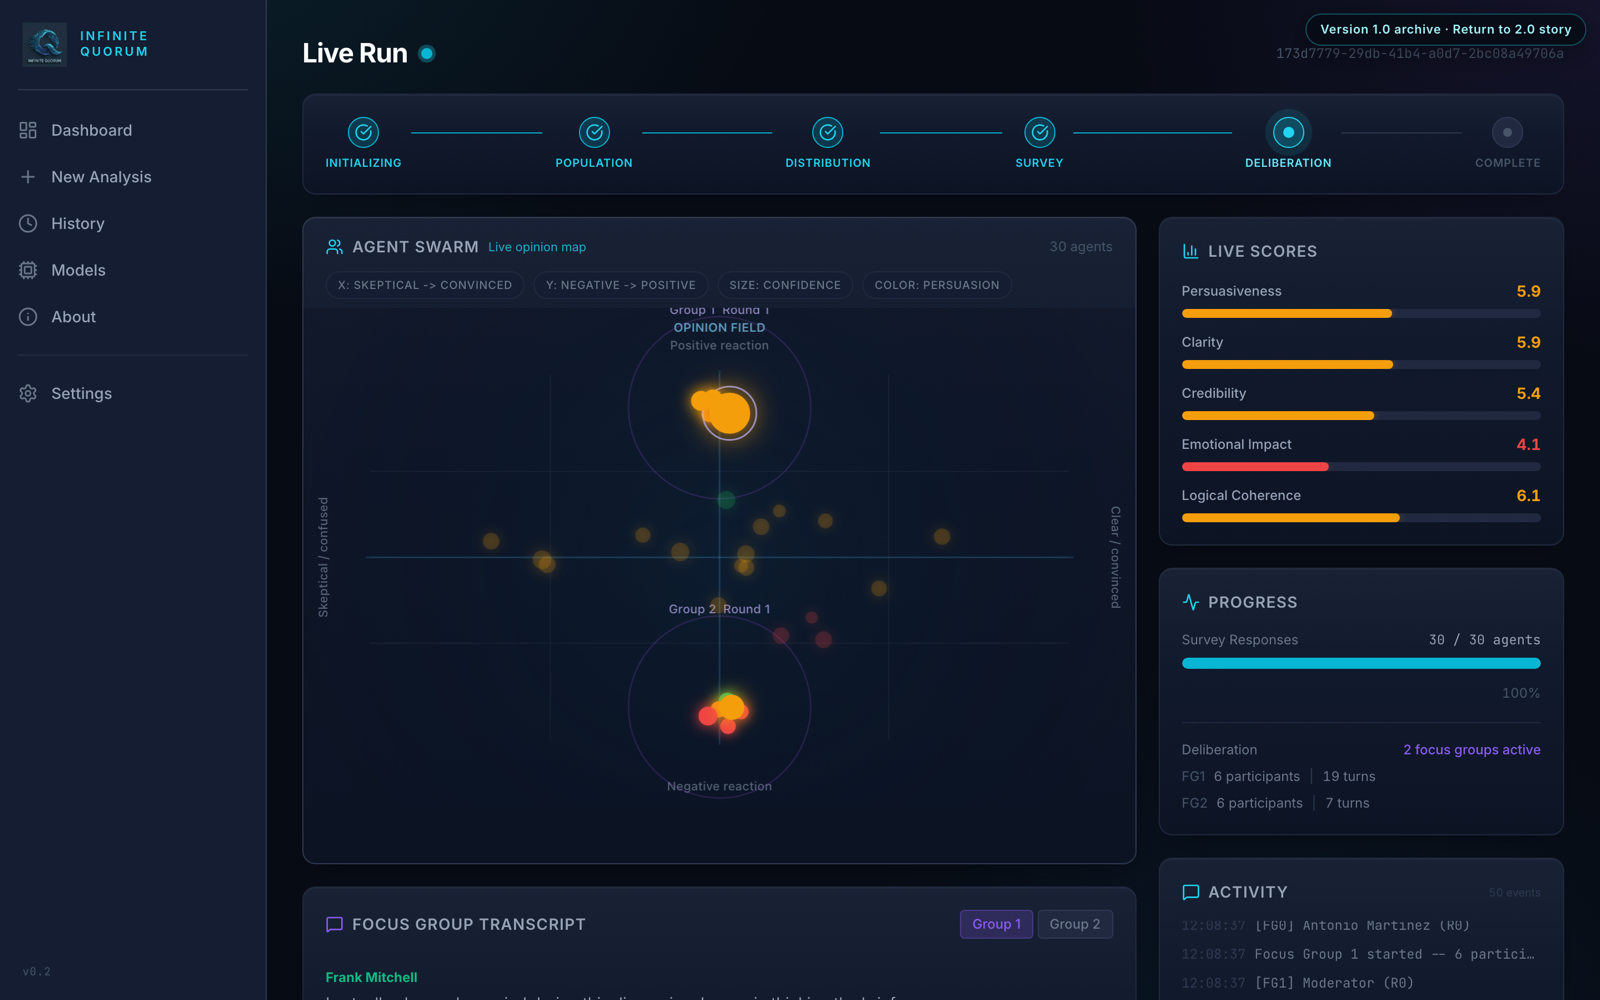Image resolution: width=1600 pixels, height=1000 pixels.
Task: Click the Emotional Impact 4.1 value
Action: coord(1528,445)
